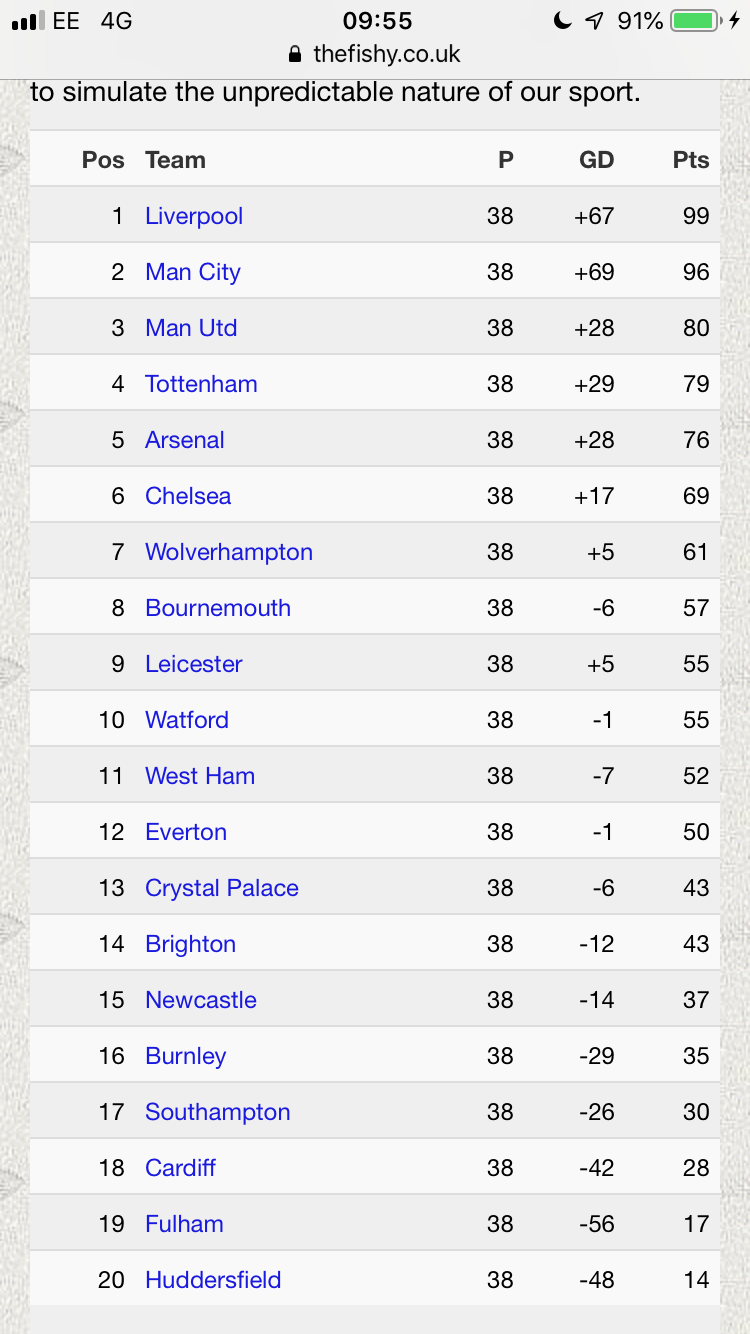
Task: Click the GD column header
Action: tap(597, 160)
